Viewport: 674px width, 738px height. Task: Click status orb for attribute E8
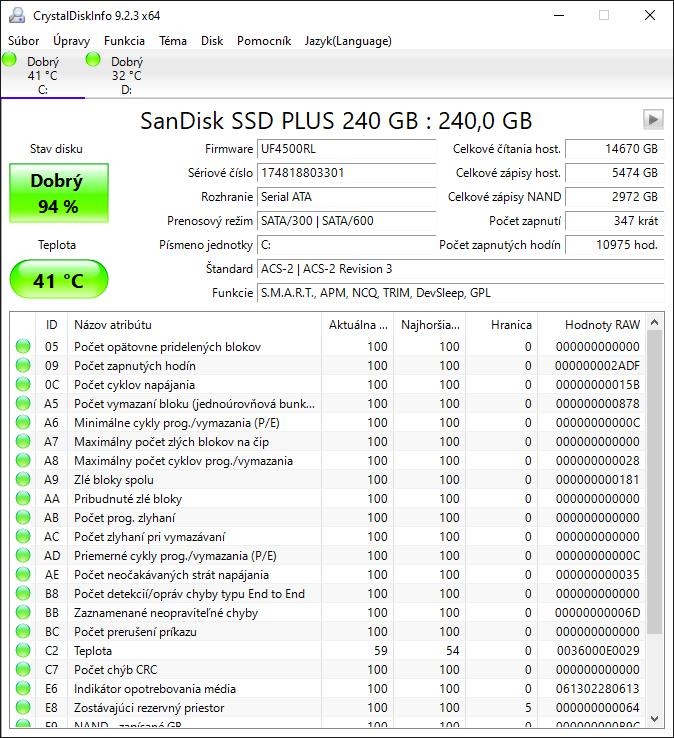[x=23, y=707]
